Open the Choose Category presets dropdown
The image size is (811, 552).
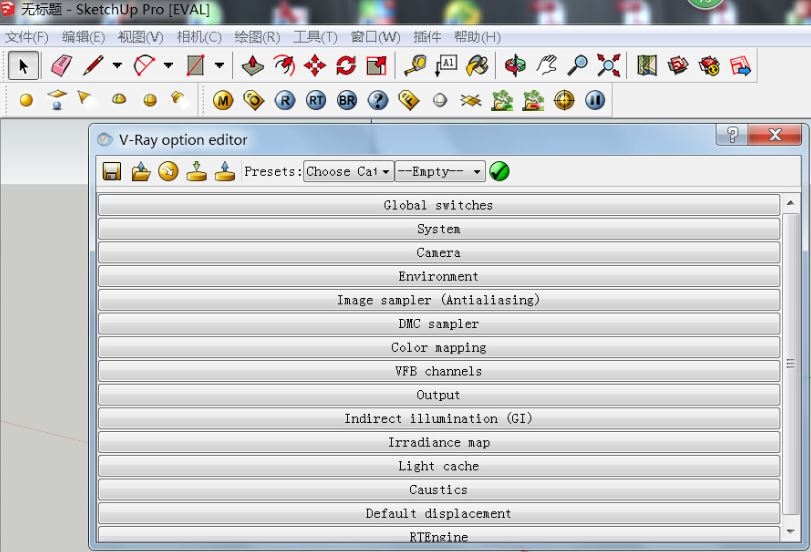pyautogui.click(x=349, y=171)
